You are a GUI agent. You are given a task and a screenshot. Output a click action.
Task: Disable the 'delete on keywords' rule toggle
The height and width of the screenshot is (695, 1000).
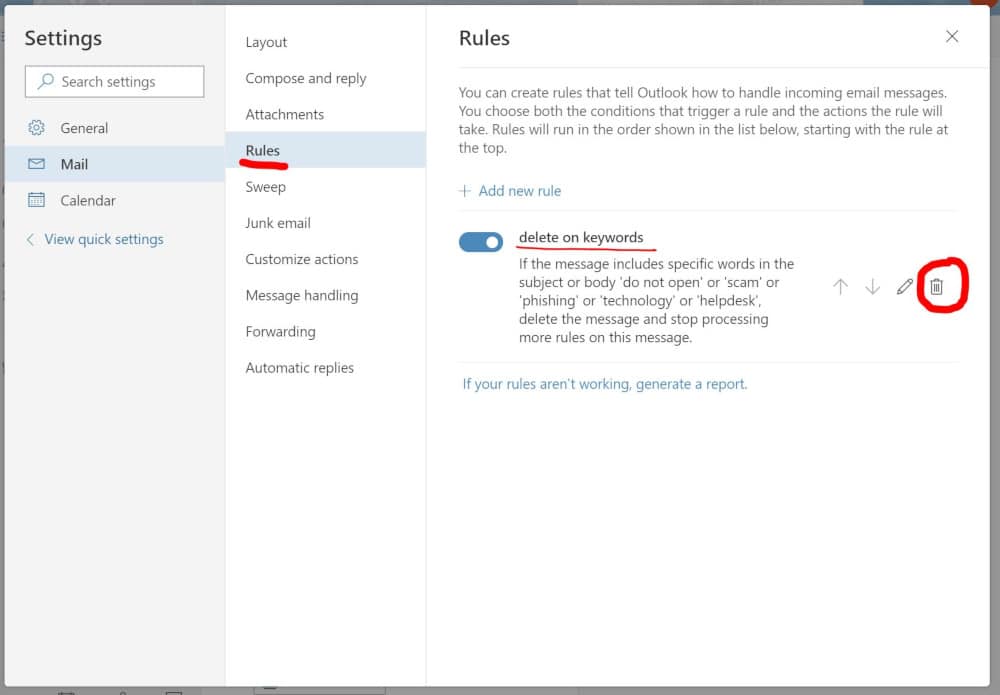click(481, 242)
